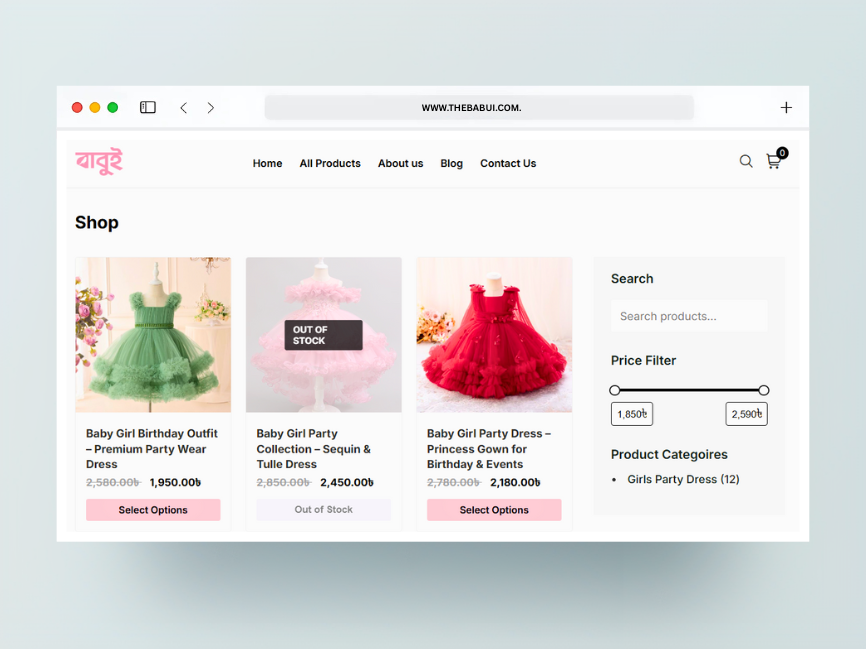Viewport: 866px width, 649px height.
Task: Click the Search products input field
Action: (689, 316)
